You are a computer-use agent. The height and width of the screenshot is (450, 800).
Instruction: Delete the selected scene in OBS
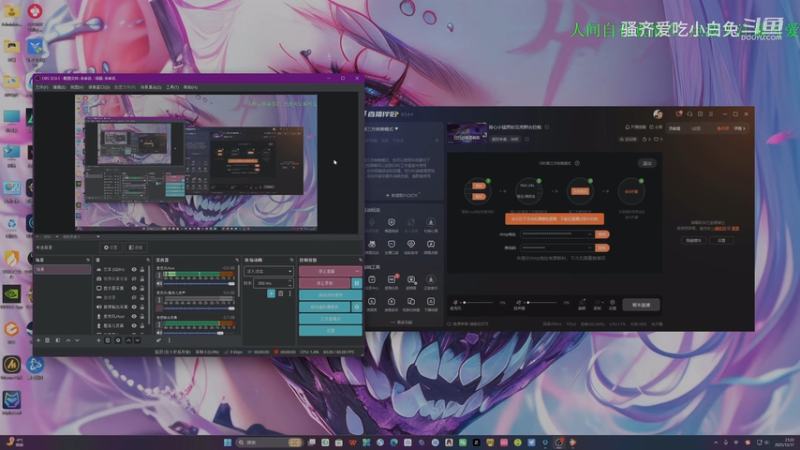(x=47, y=340)
